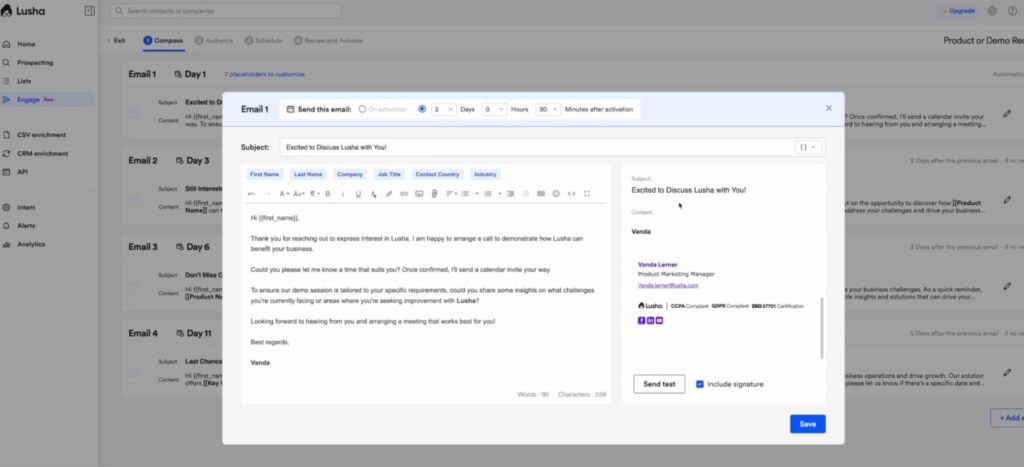1024x467 pixels.
Task: Uncheck the Include signature checkbox
Action: coord(699,384)
